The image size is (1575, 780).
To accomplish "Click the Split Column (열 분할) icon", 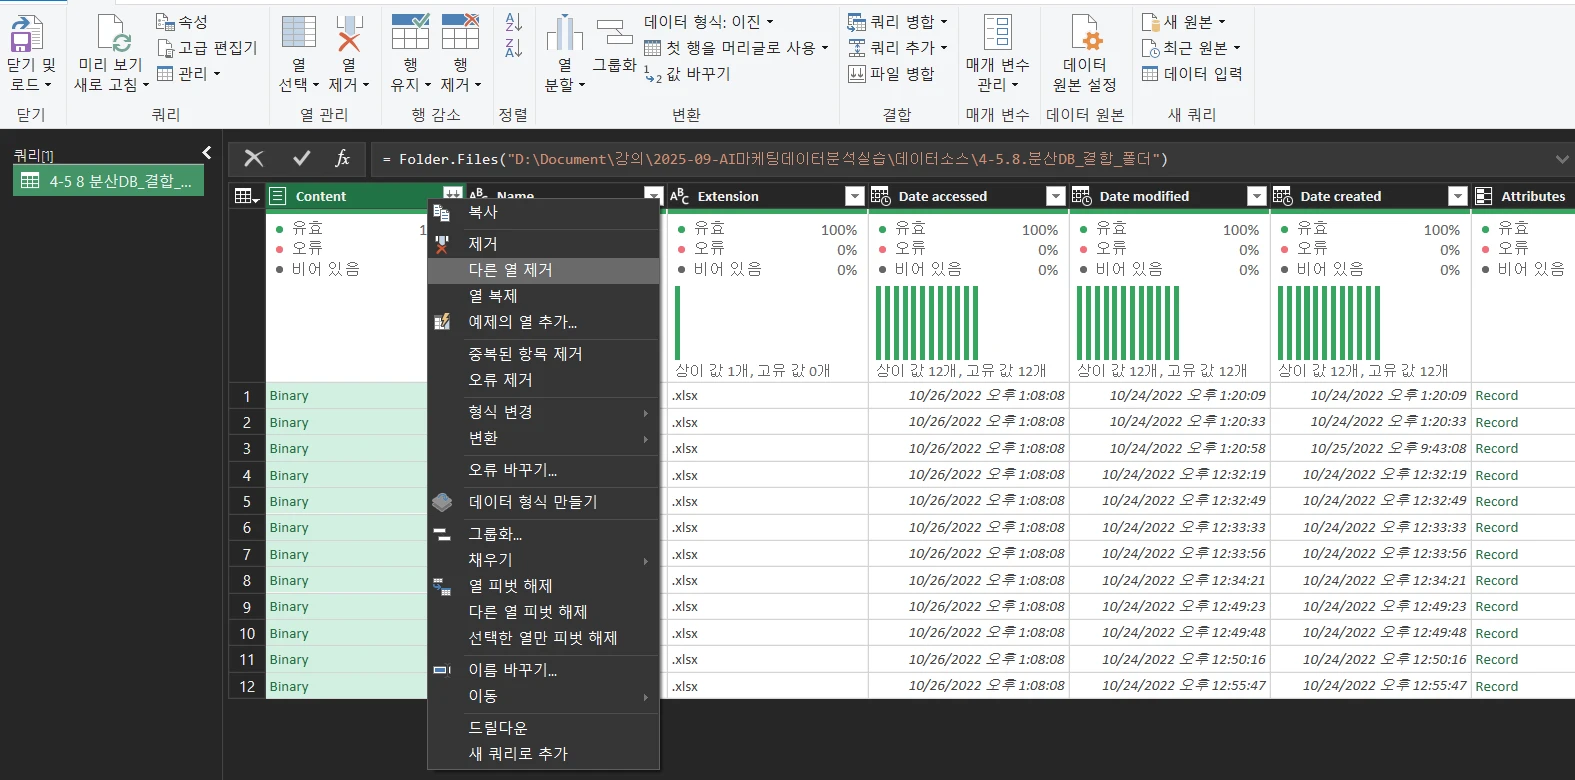I will (x=564, y=35).
